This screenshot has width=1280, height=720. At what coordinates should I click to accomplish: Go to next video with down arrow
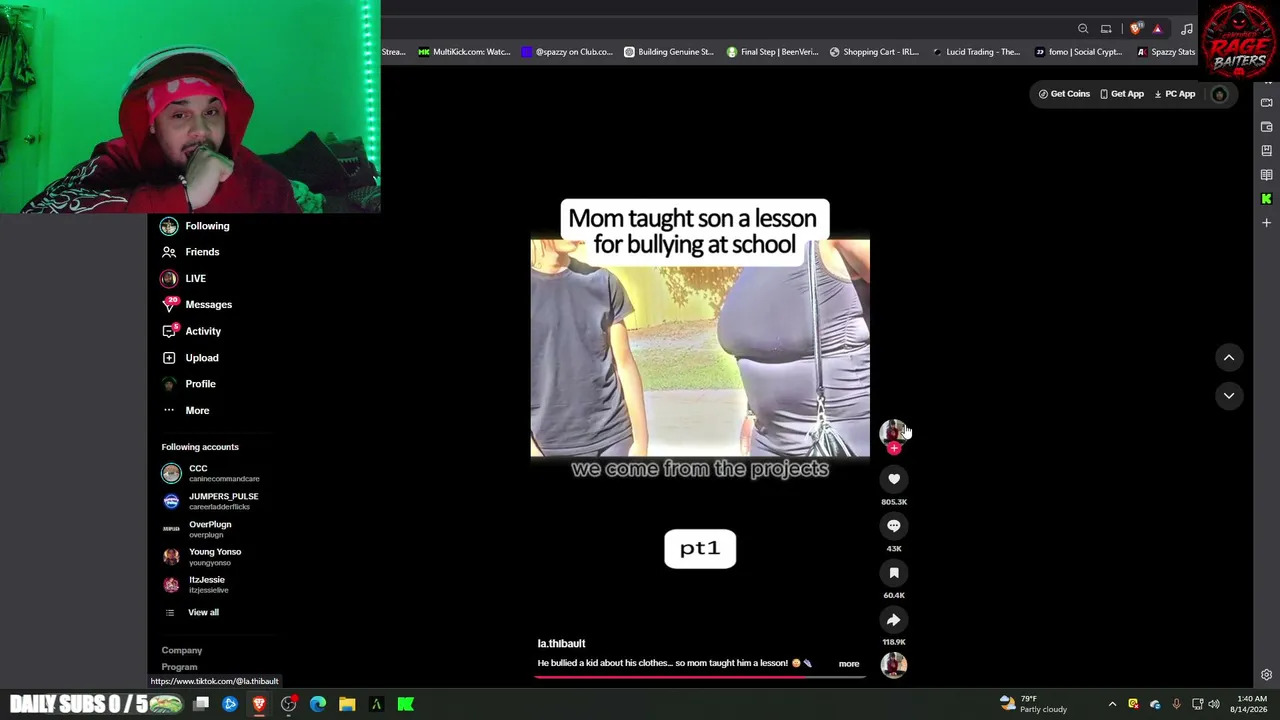(1229, 396)
